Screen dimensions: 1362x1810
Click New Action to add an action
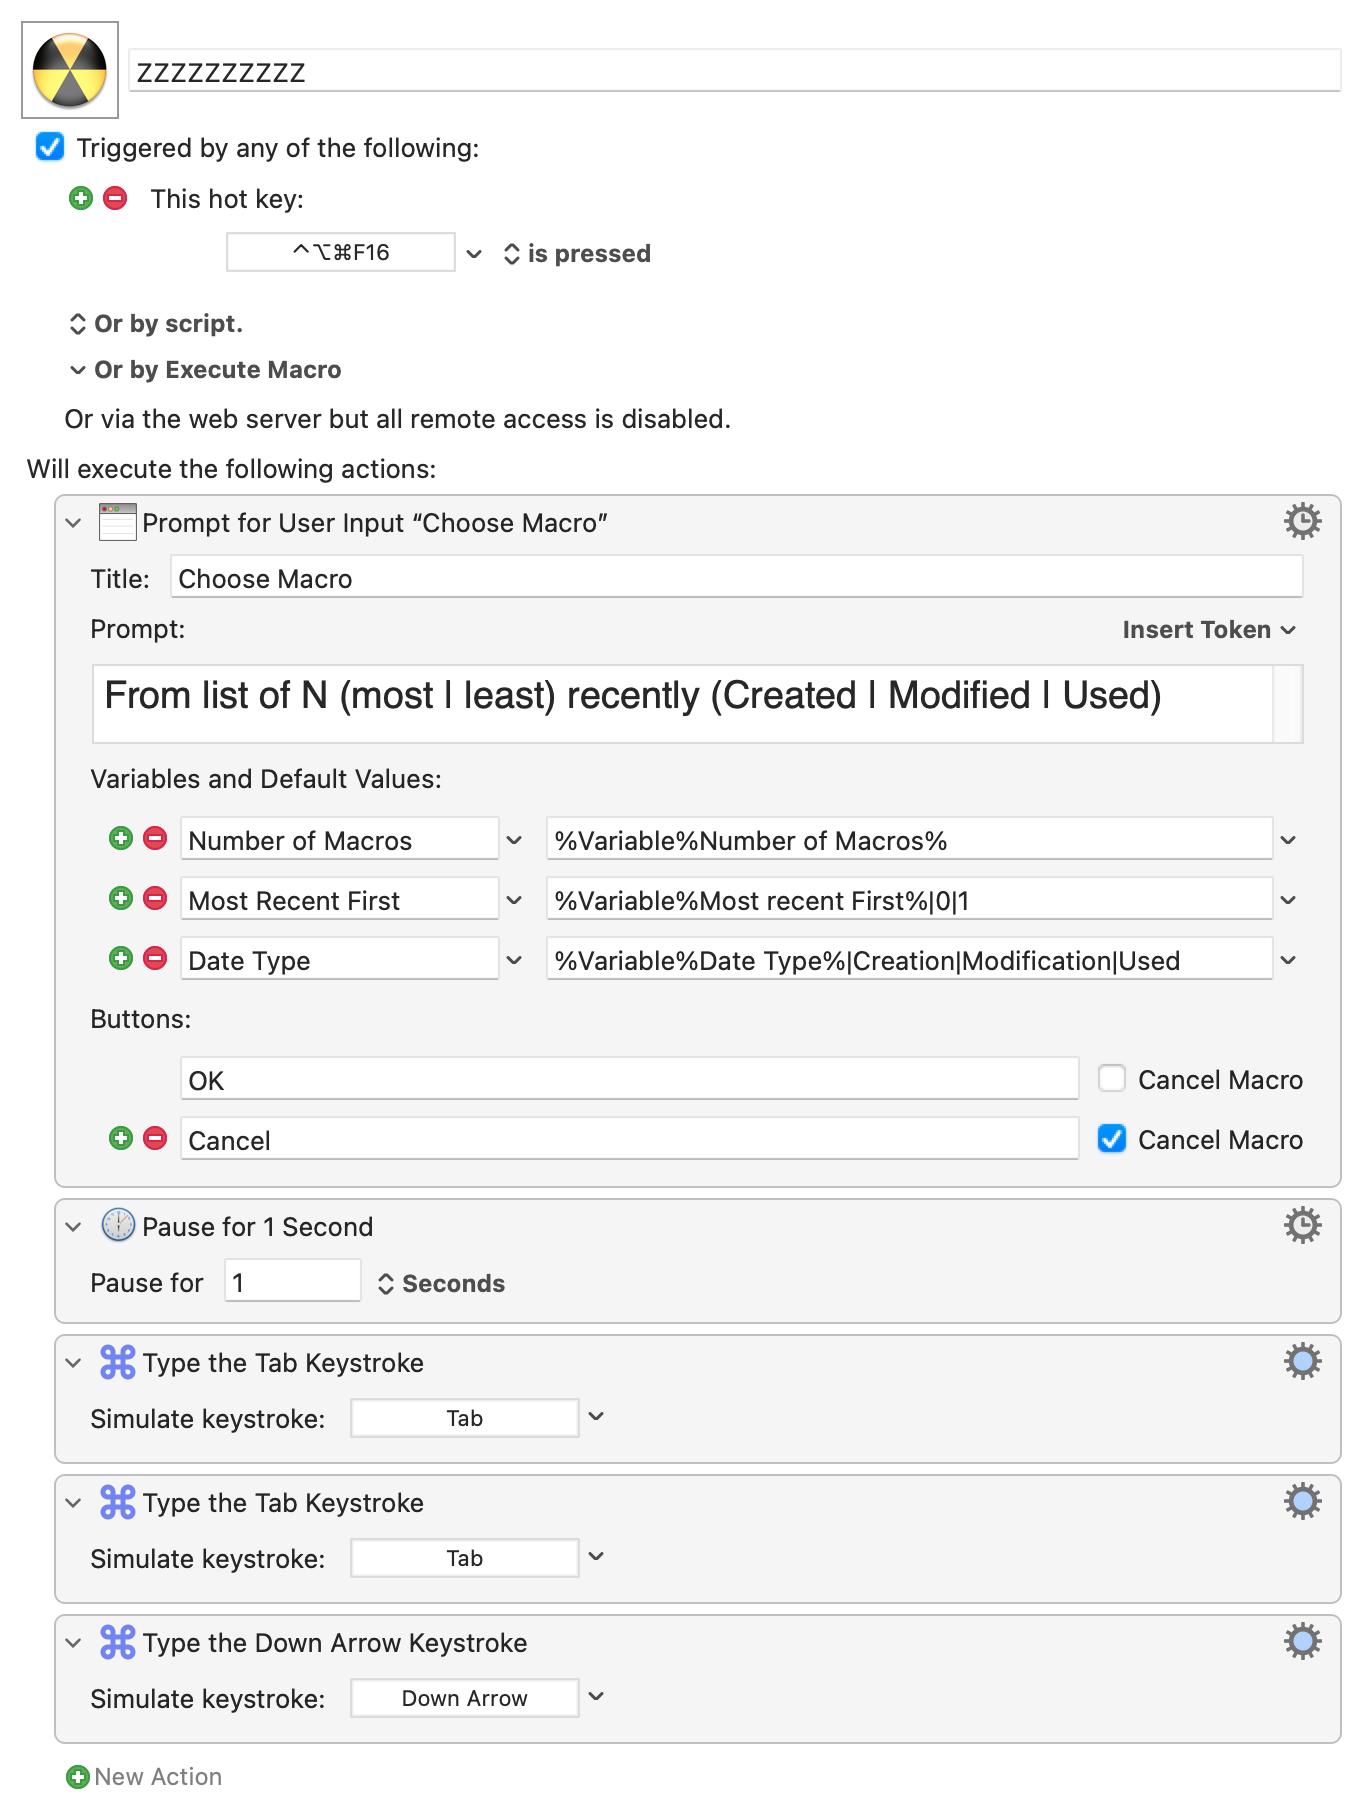click(x=145, y=1777)
